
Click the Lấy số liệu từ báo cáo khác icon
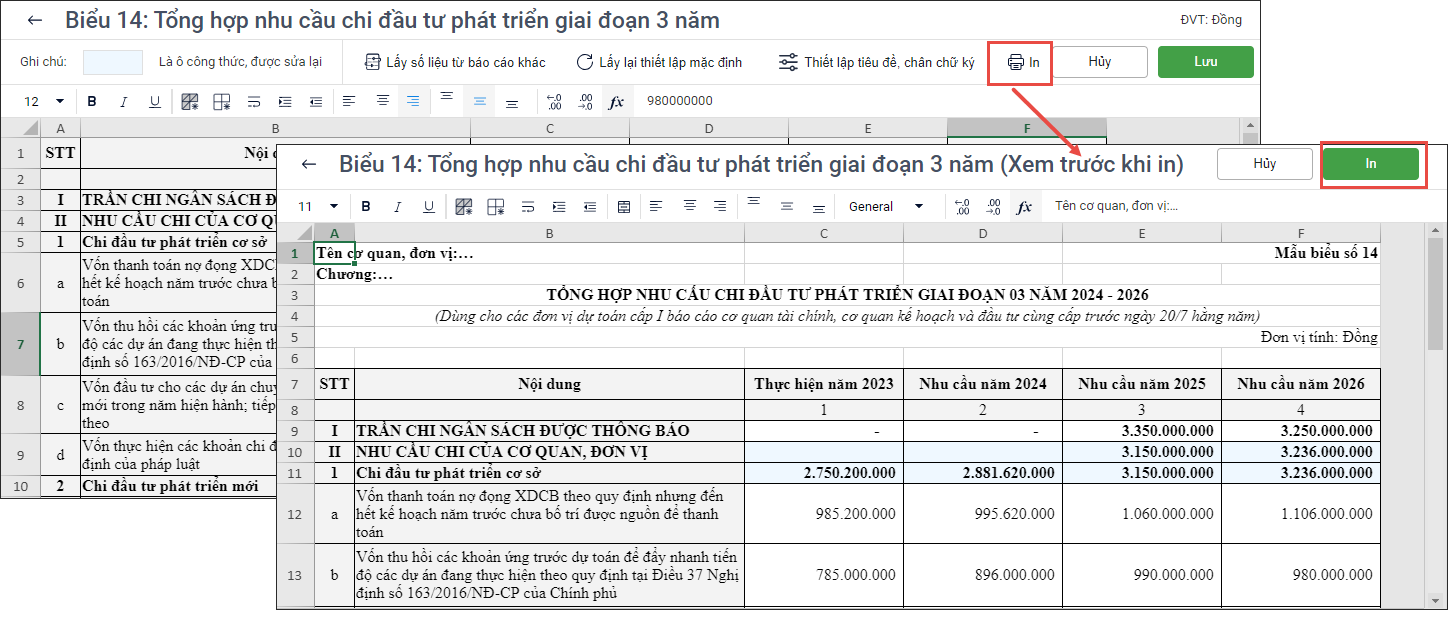click(373, 62)
